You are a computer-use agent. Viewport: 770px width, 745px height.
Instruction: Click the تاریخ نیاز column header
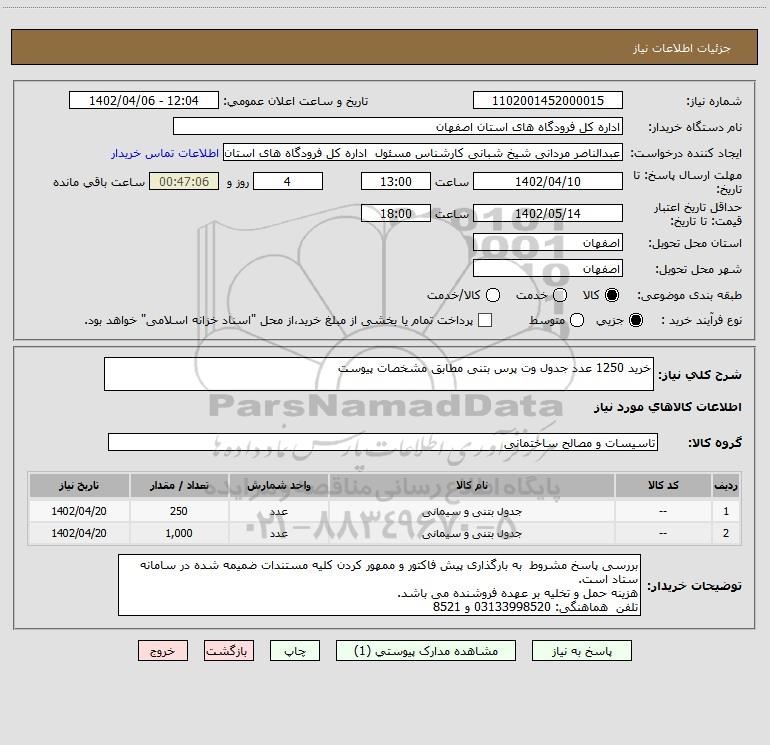[79, 486]
